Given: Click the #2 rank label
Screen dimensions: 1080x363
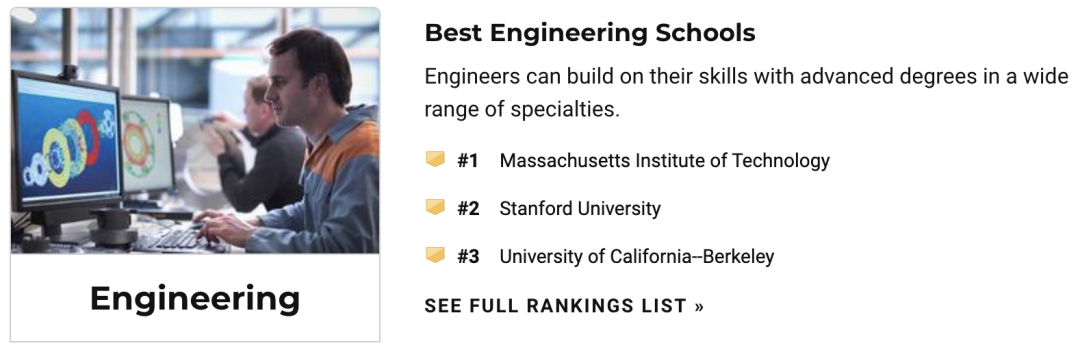Looking at the screenshot, I should point(468,208).
